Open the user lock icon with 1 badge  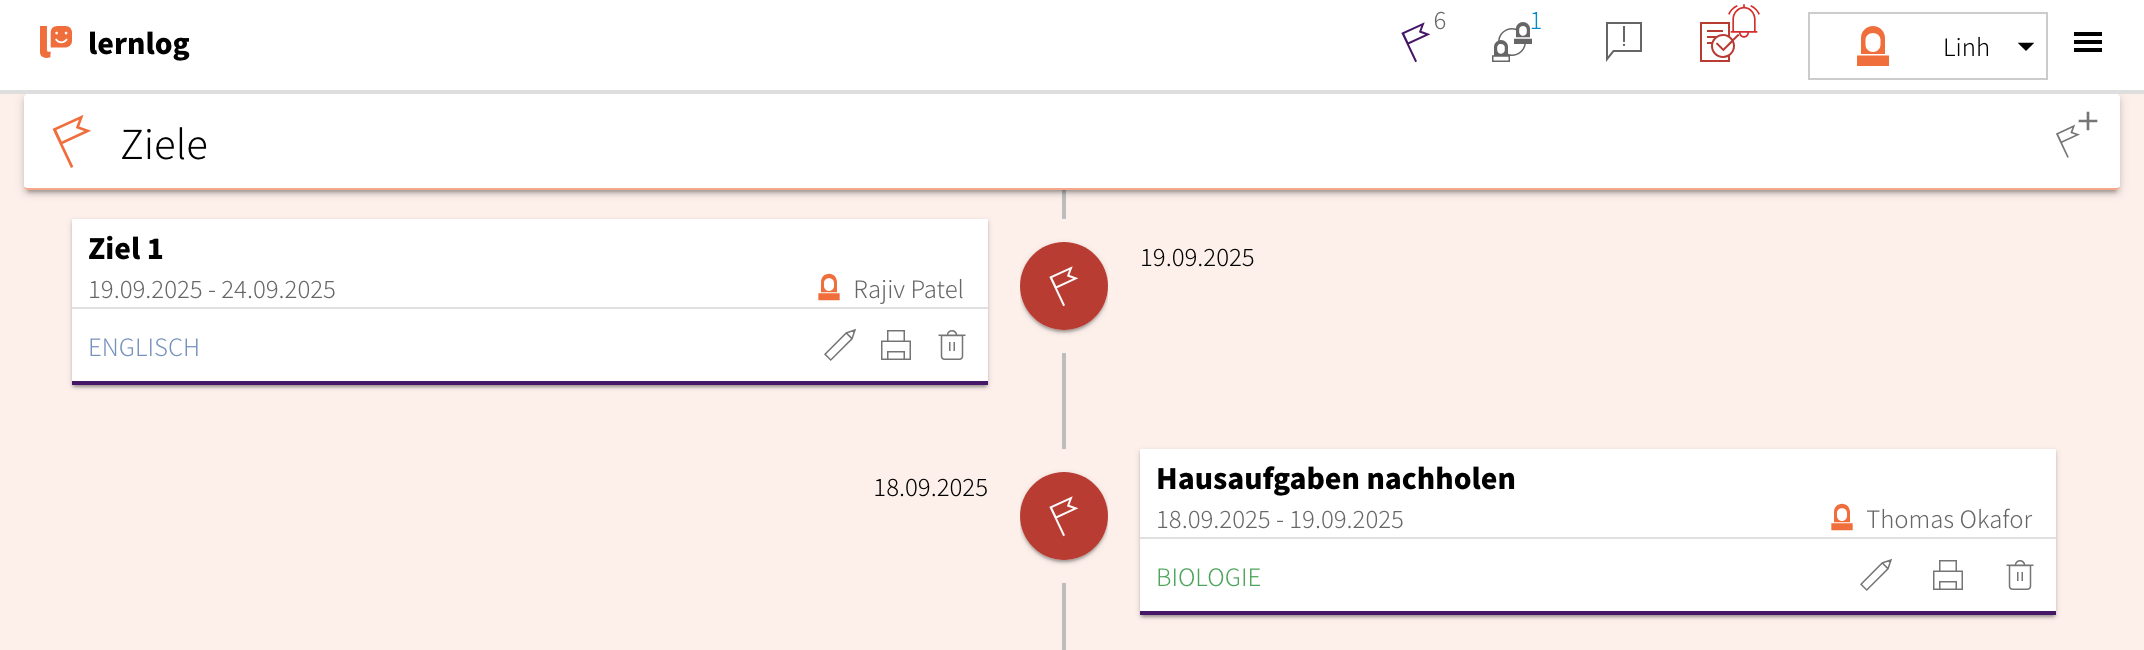coord(1512,42)
